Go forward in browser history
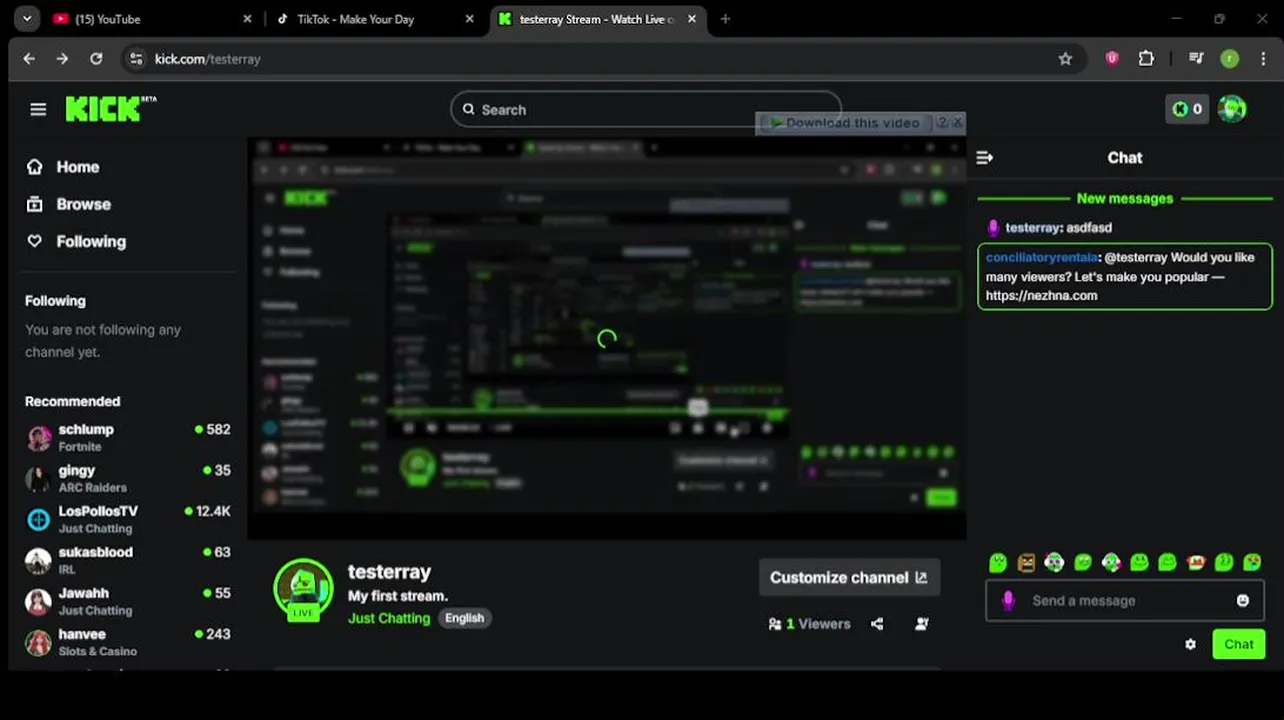Viewport: 1284px width, 720px height. click(x=62, y=59)
